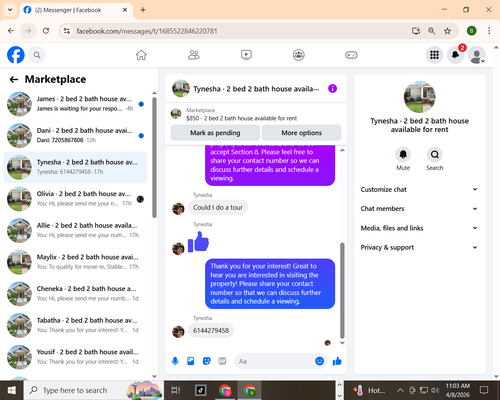Go back from Marketplace with the arrow

coord(14,79)
